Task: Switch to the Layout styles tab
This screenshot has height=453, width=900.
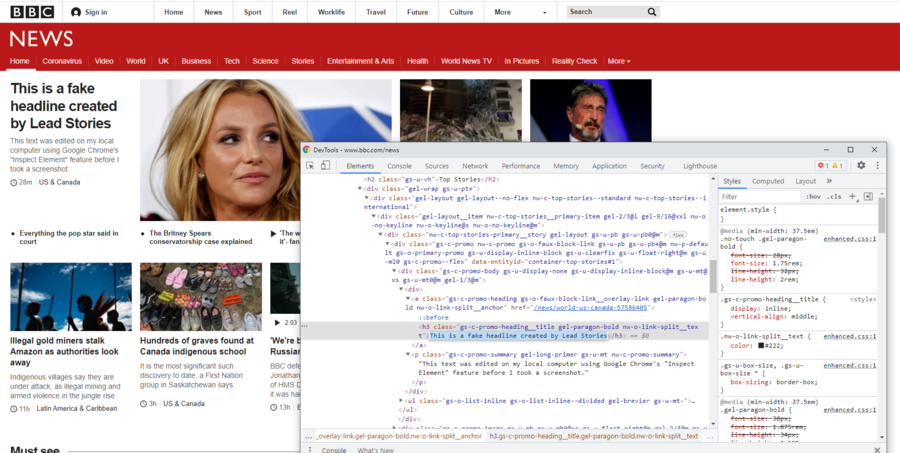Action: 805,181
